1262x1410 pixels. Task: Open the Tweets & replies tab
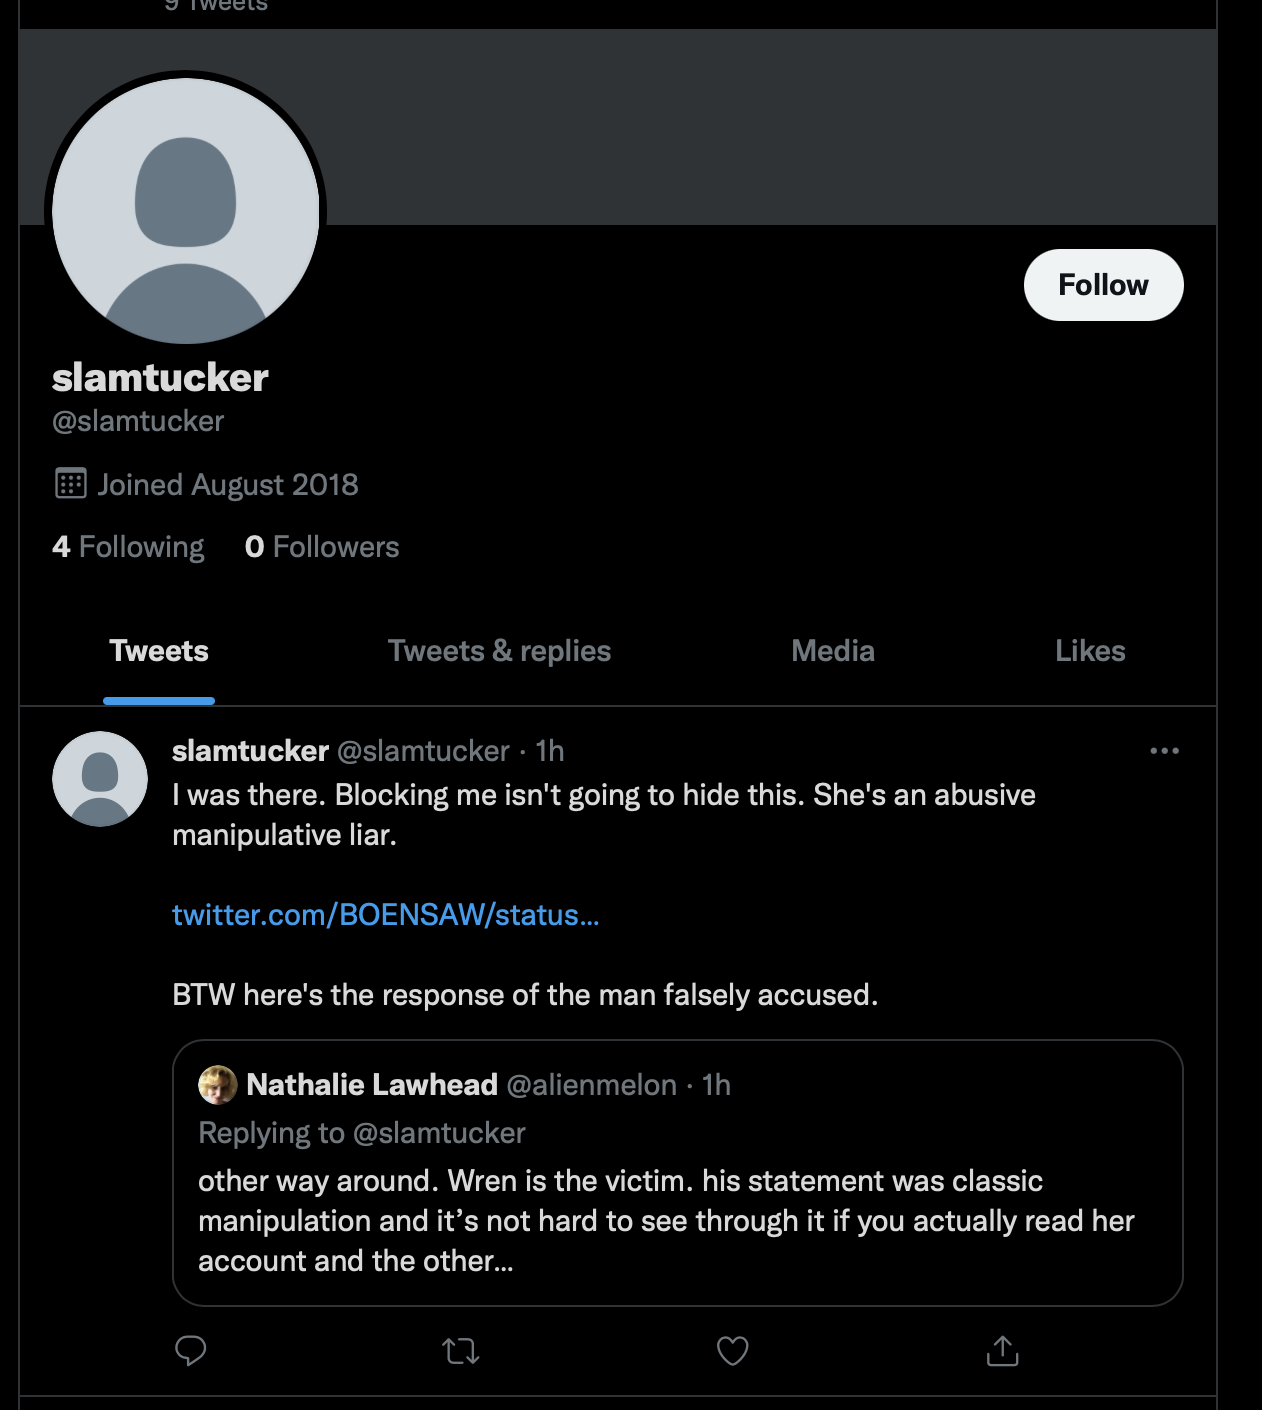click(499, 651)
